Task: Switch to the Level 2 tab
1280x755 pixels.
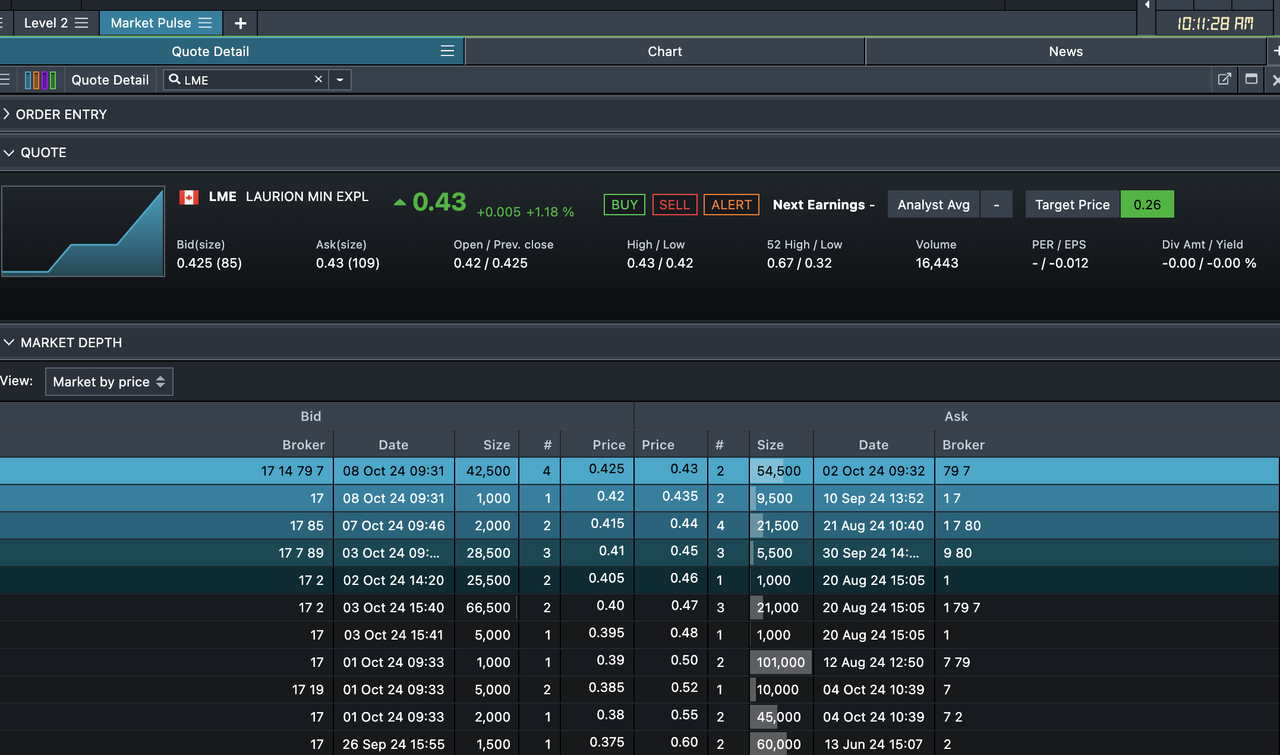Action: click(x=44, y=23)
